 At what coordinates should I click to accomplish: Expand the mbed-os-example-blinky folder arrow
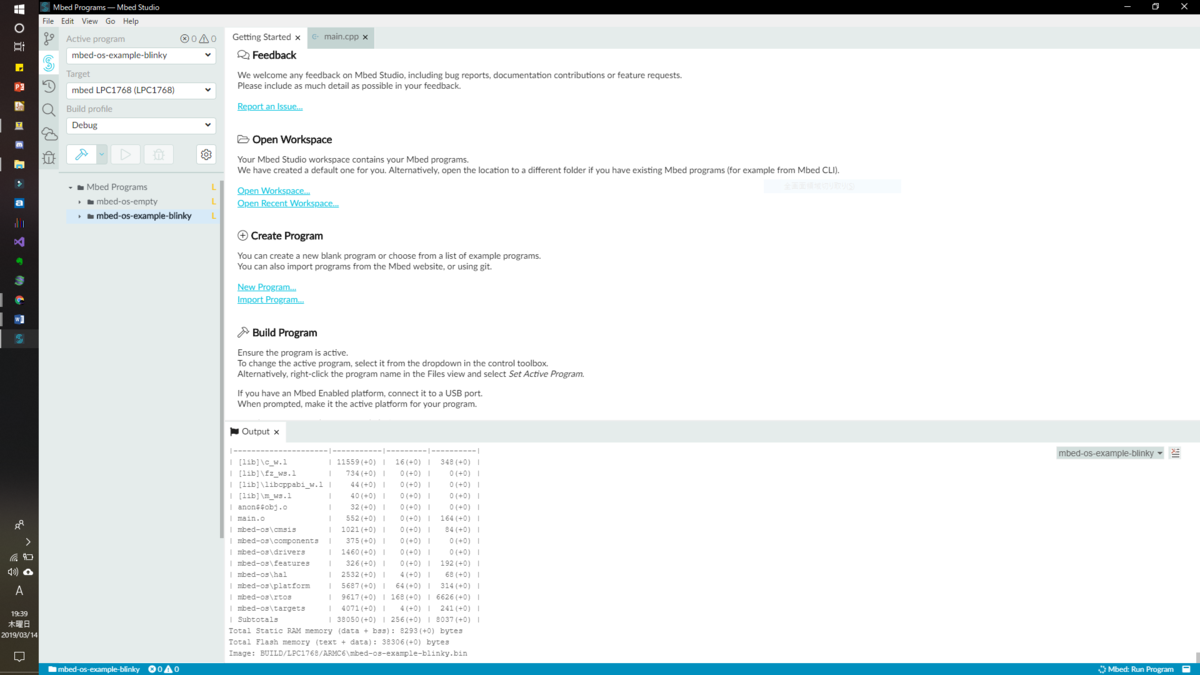click(x=80, y=216)
